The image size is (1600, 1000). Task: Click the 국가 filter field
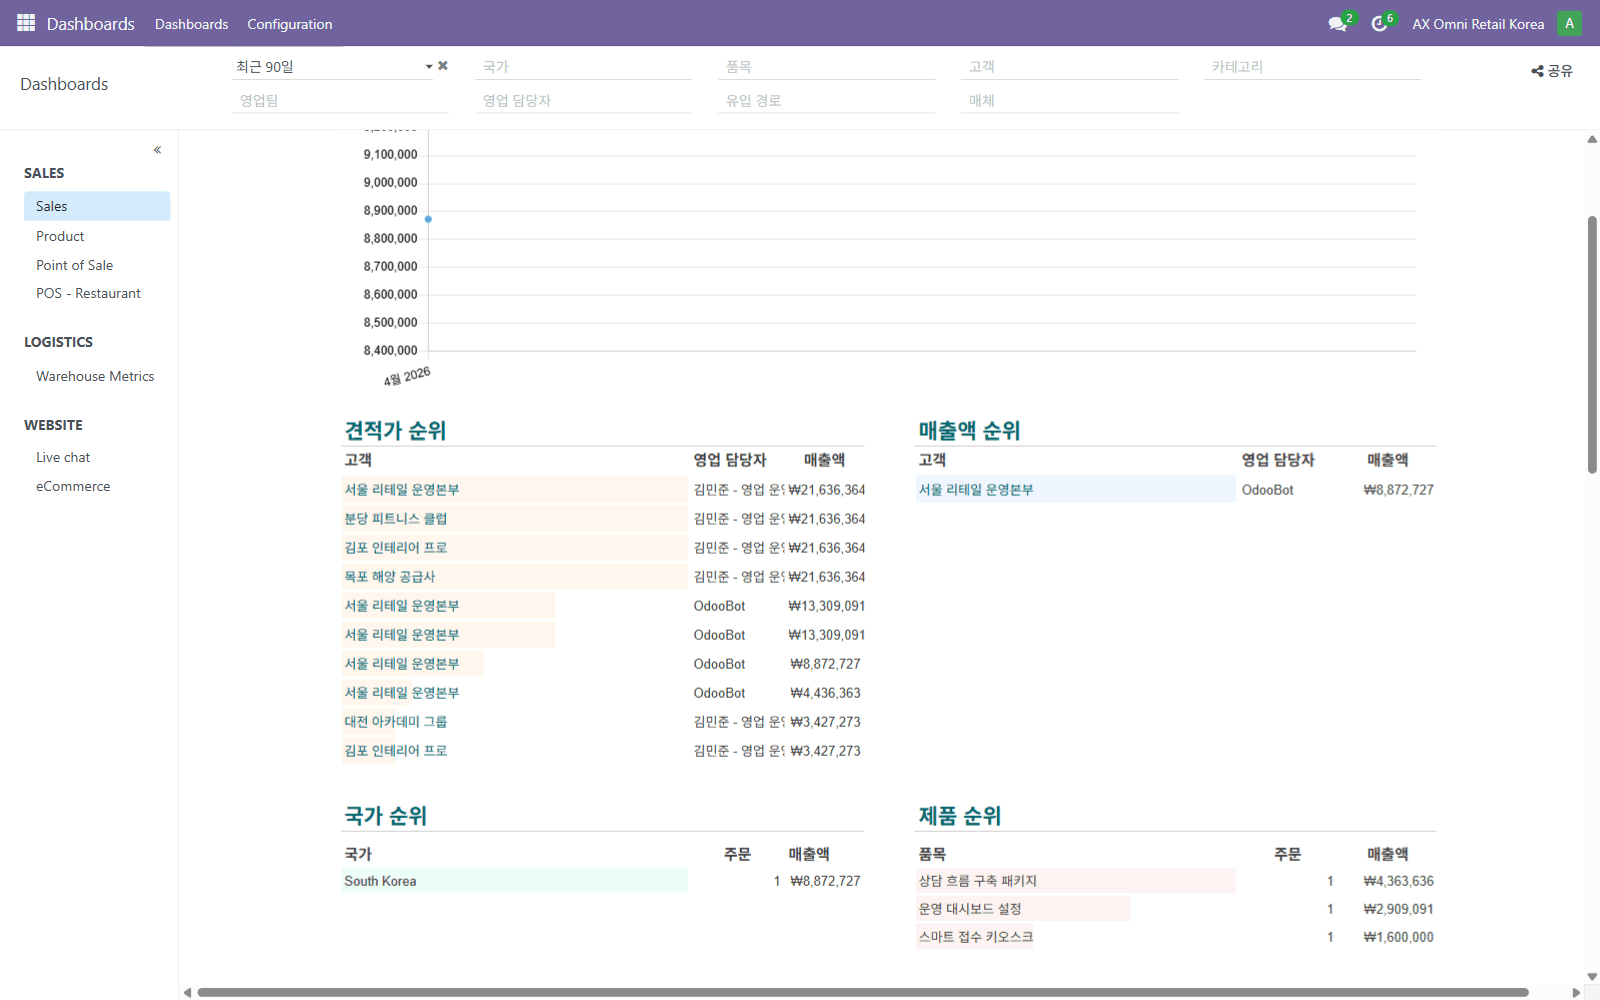pyautogui.click(x=583, y=67)
